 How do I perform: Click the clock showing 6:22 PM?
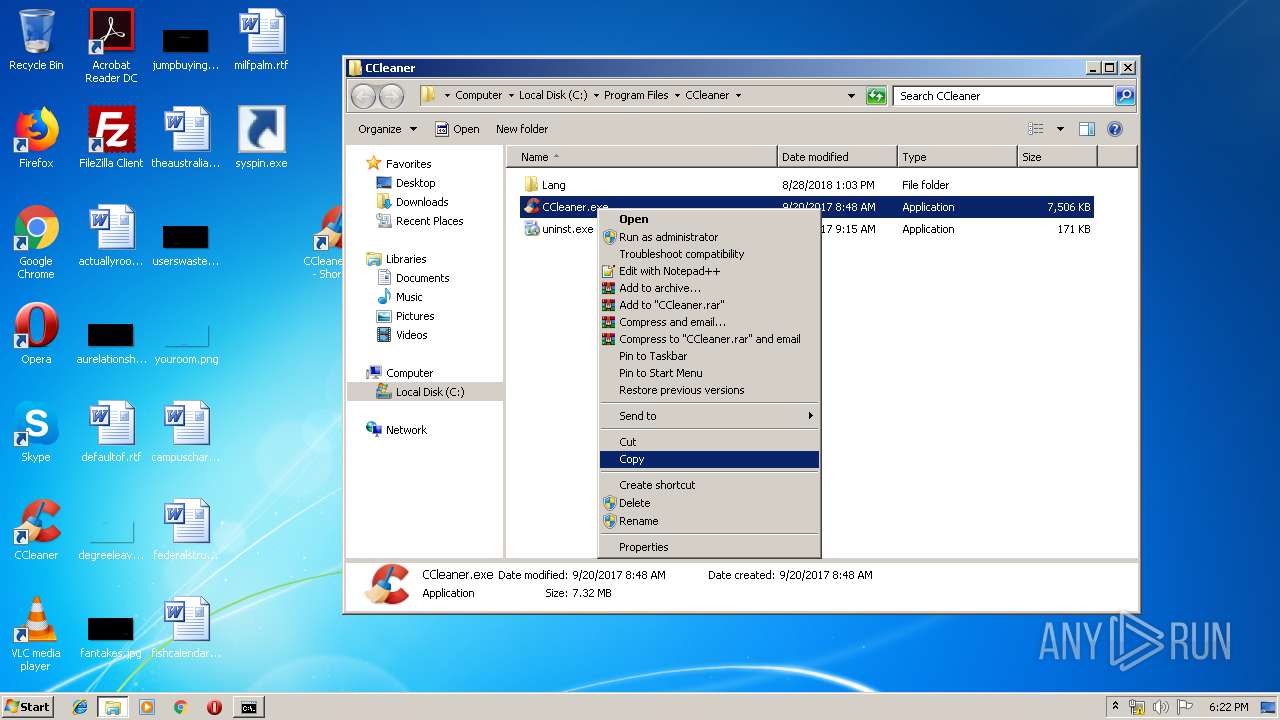1228,707
